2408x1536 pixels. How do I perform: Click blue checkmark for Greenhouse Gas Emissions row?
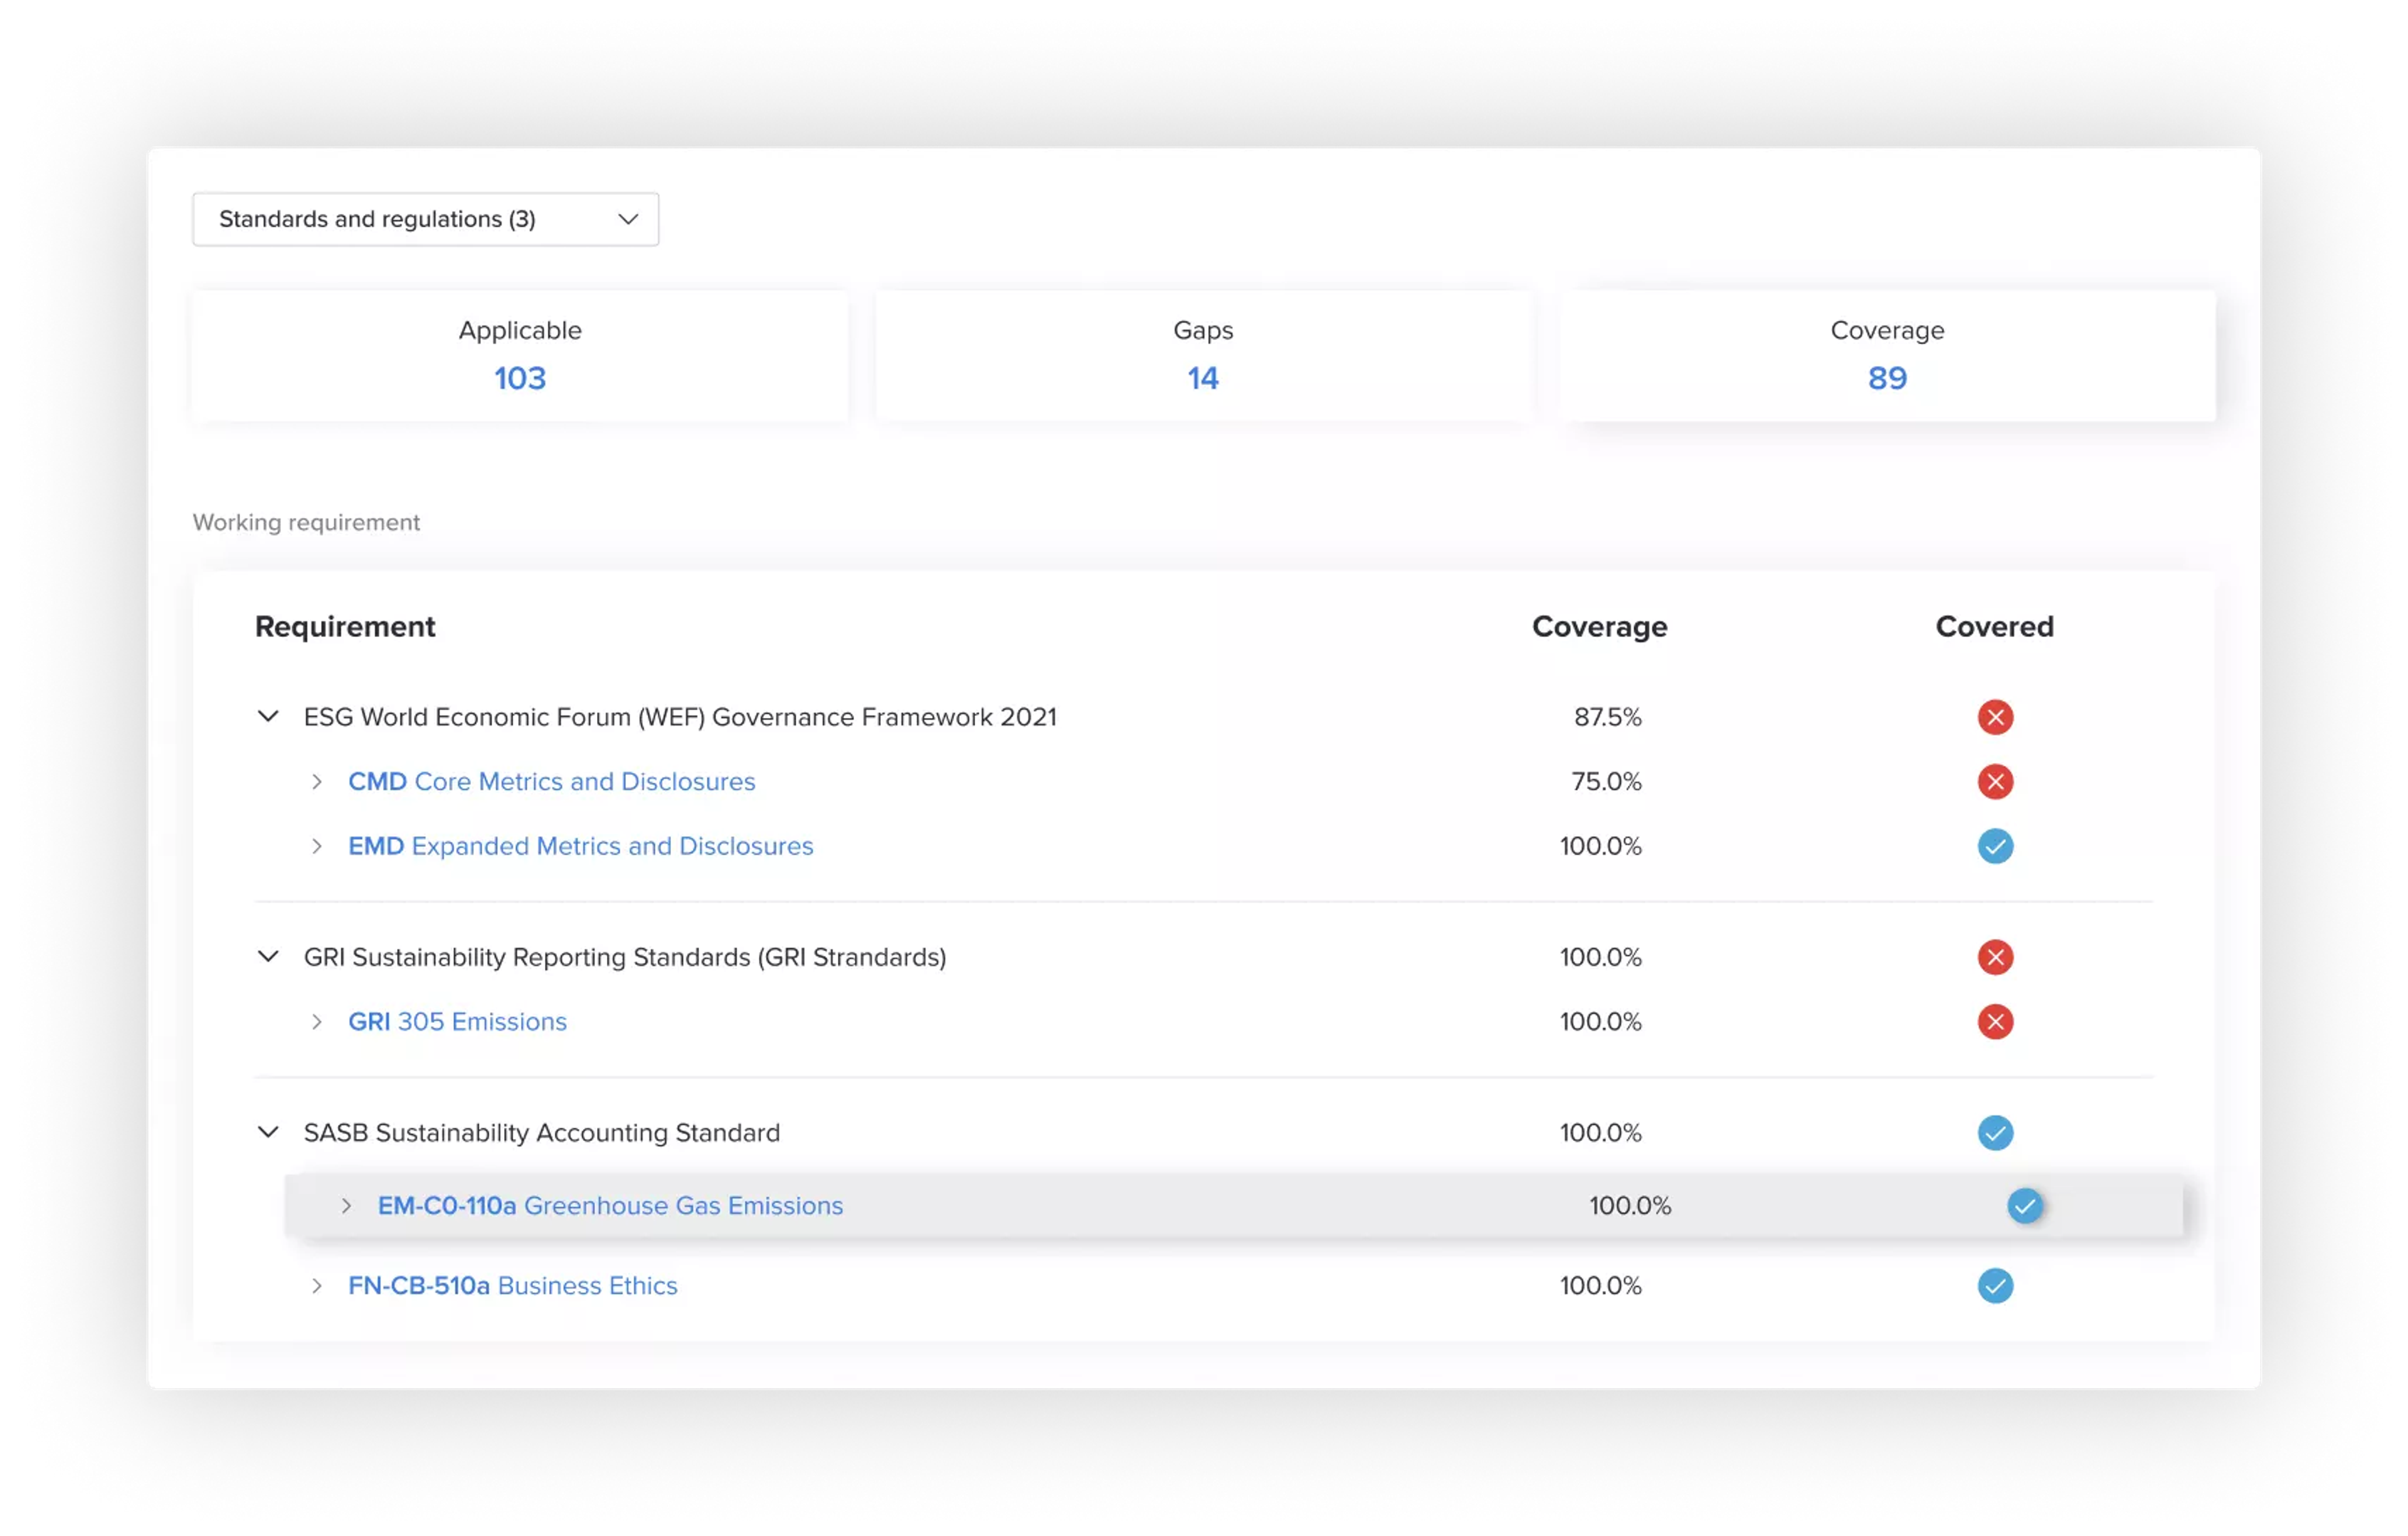[2024, 1206]
